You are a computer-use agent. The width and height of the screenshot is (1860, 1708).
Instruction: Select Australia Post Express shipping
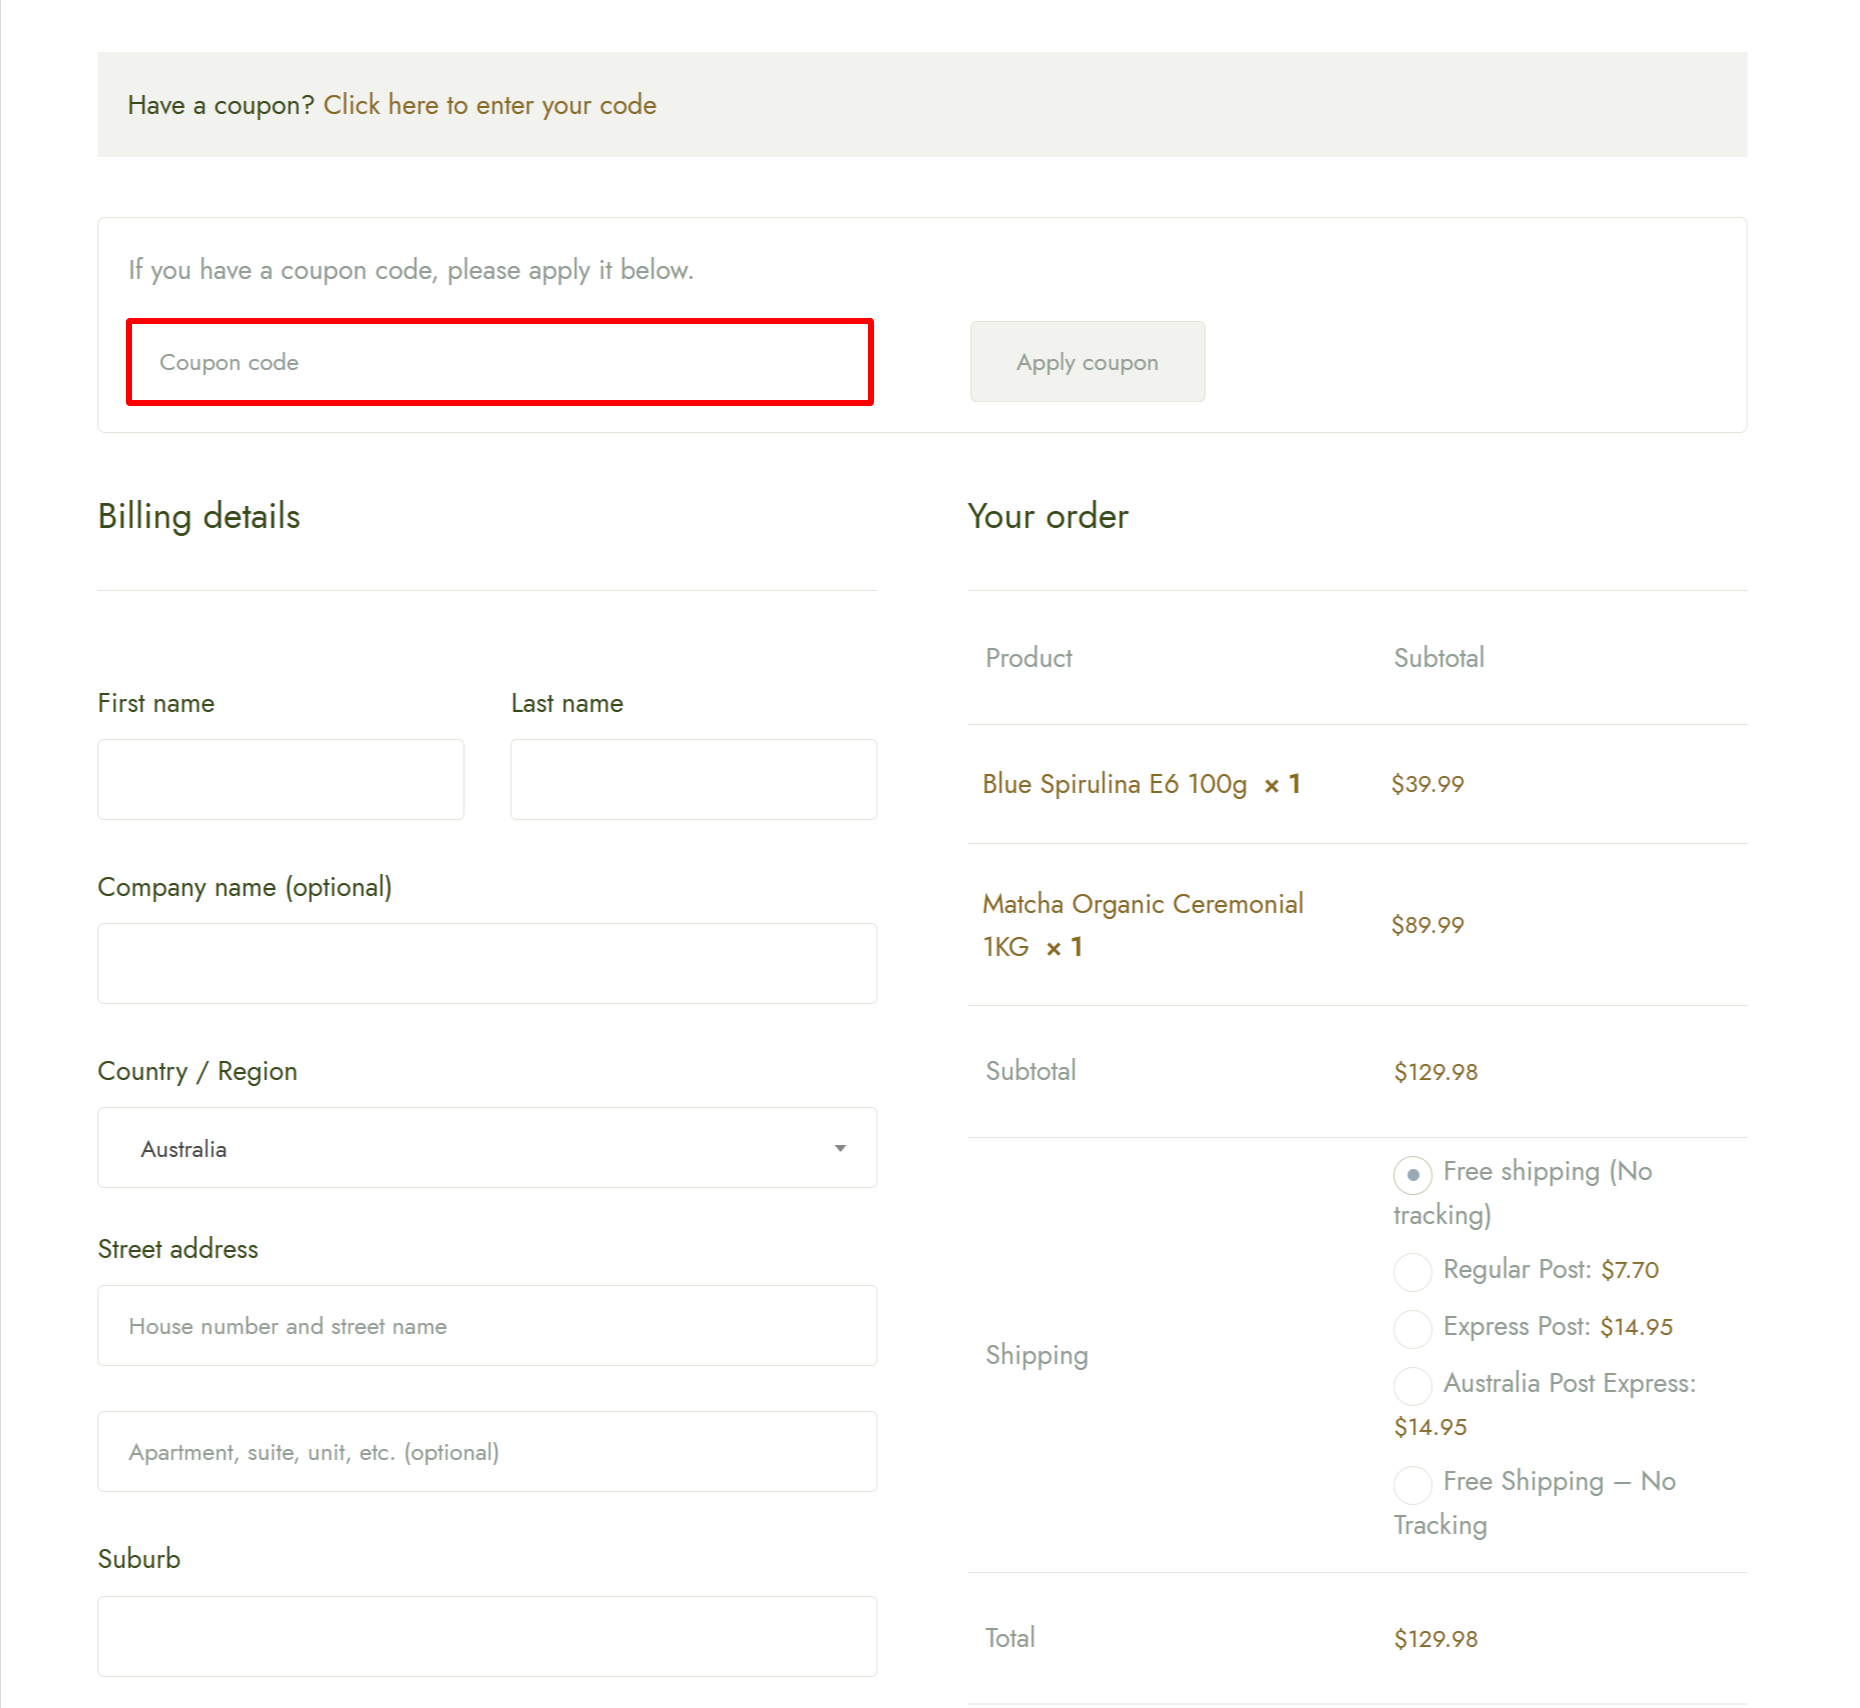(x=1412, y=1386)
